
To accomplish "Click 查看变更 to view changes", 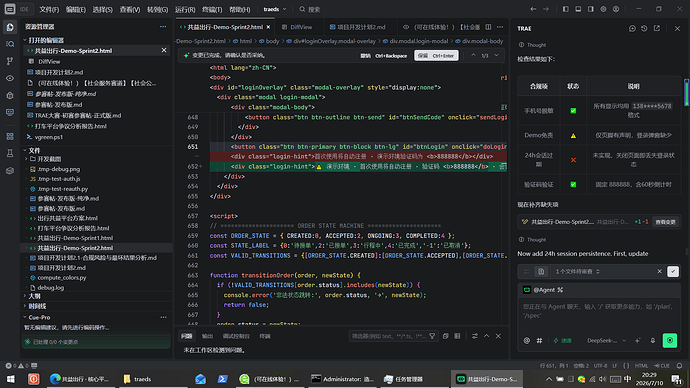I will click(x=665, y=222).
